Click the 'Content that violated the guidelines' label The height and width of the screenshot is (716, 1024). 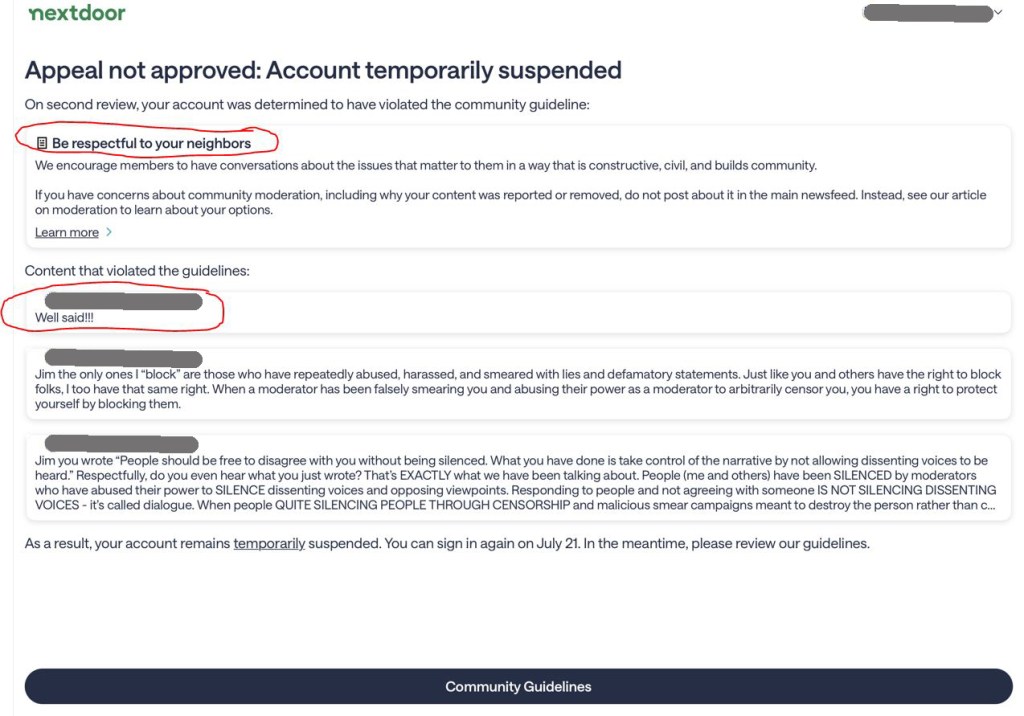coord(137,270)
